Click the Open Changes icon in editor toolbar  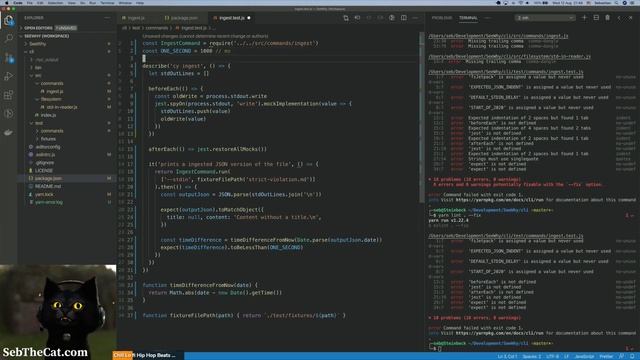[346, 18]
